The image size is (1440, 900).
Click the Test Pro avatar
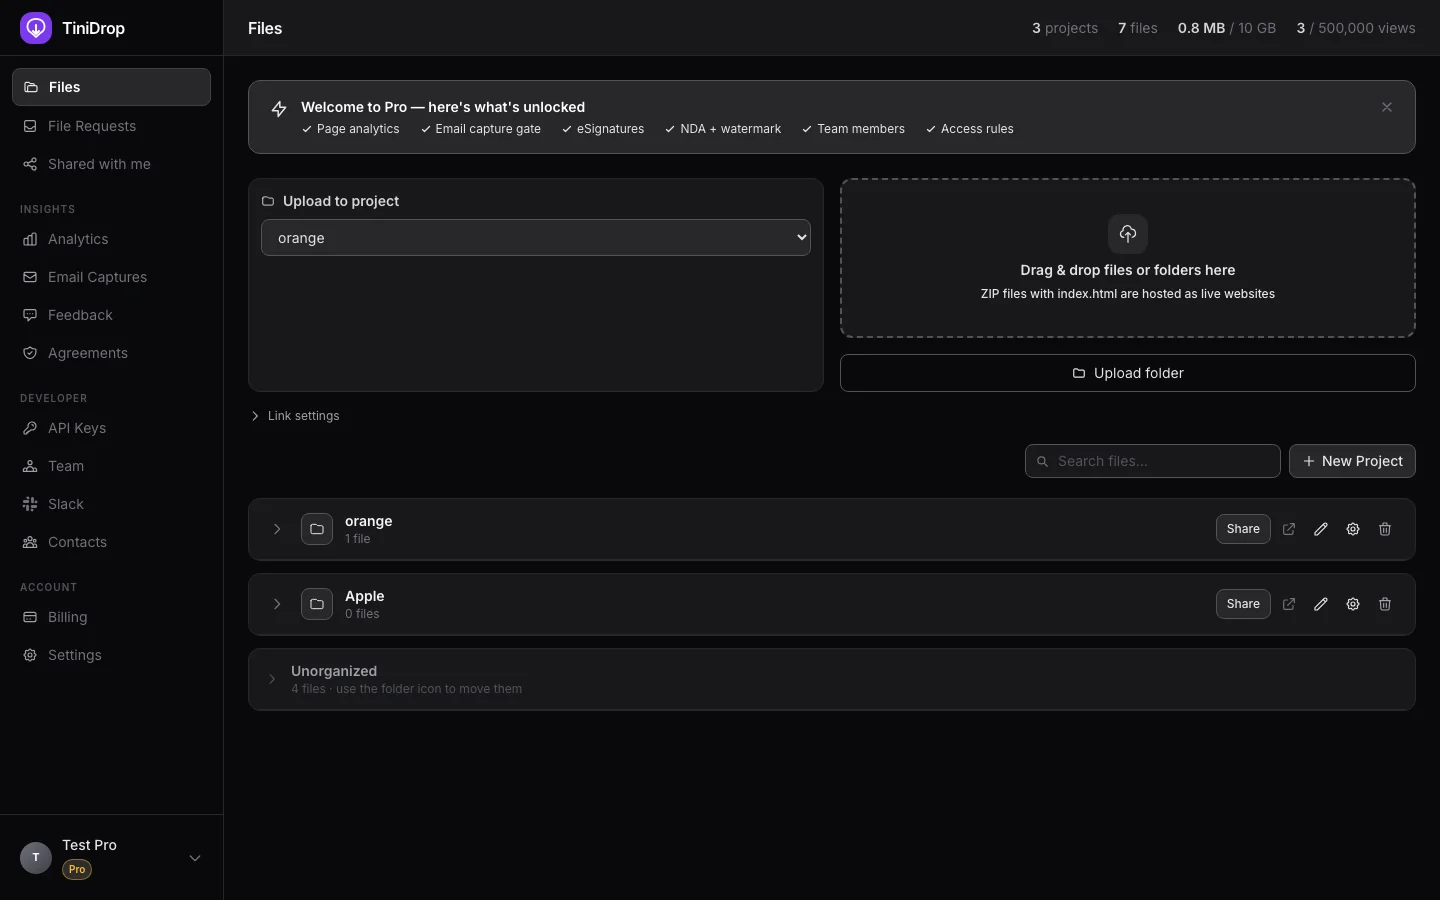36,858
